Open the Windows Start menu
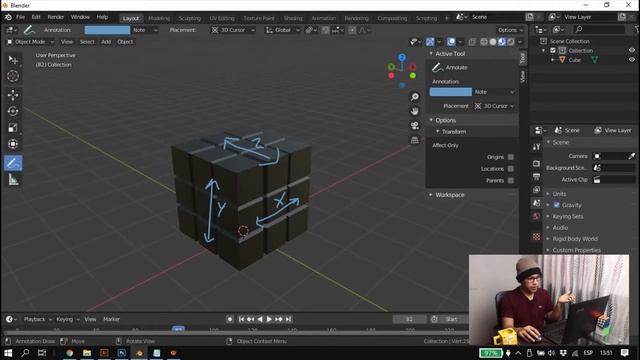Screen dimensions: 640x360 [8, 353]
